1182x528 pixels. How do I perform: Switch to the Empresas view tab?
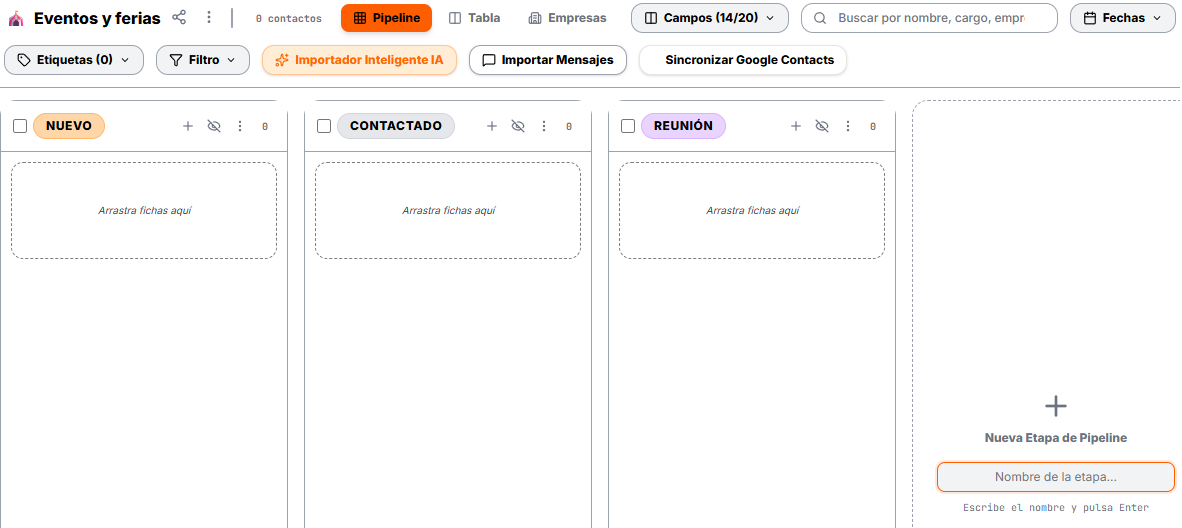(x=568, y=18)
